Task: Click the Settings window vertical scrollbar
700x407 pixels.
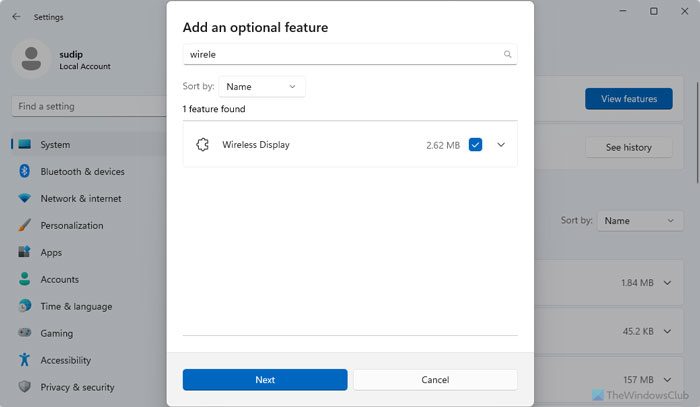Action: pyautogui.click(x=697, y=133)
